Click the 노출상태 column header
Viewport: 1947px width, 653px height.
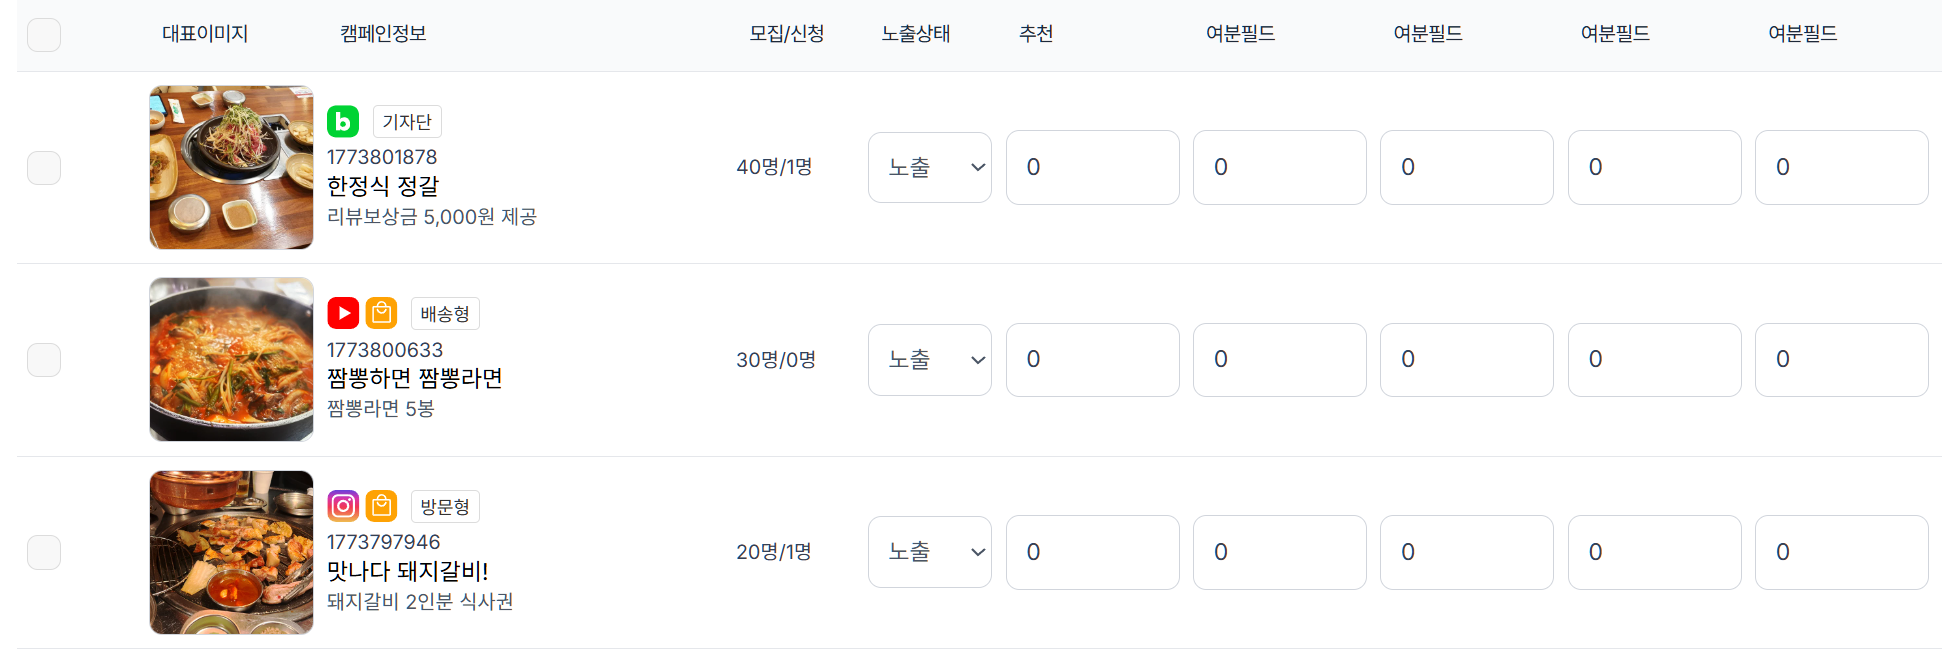916,33
